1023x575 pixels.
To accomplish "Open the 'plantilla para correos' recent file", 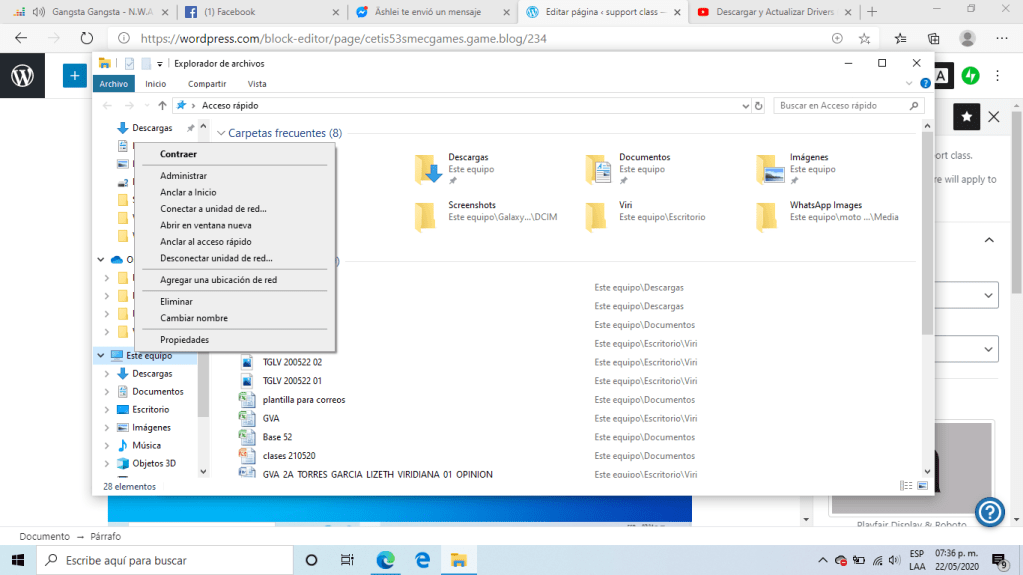I will point(304,400).
